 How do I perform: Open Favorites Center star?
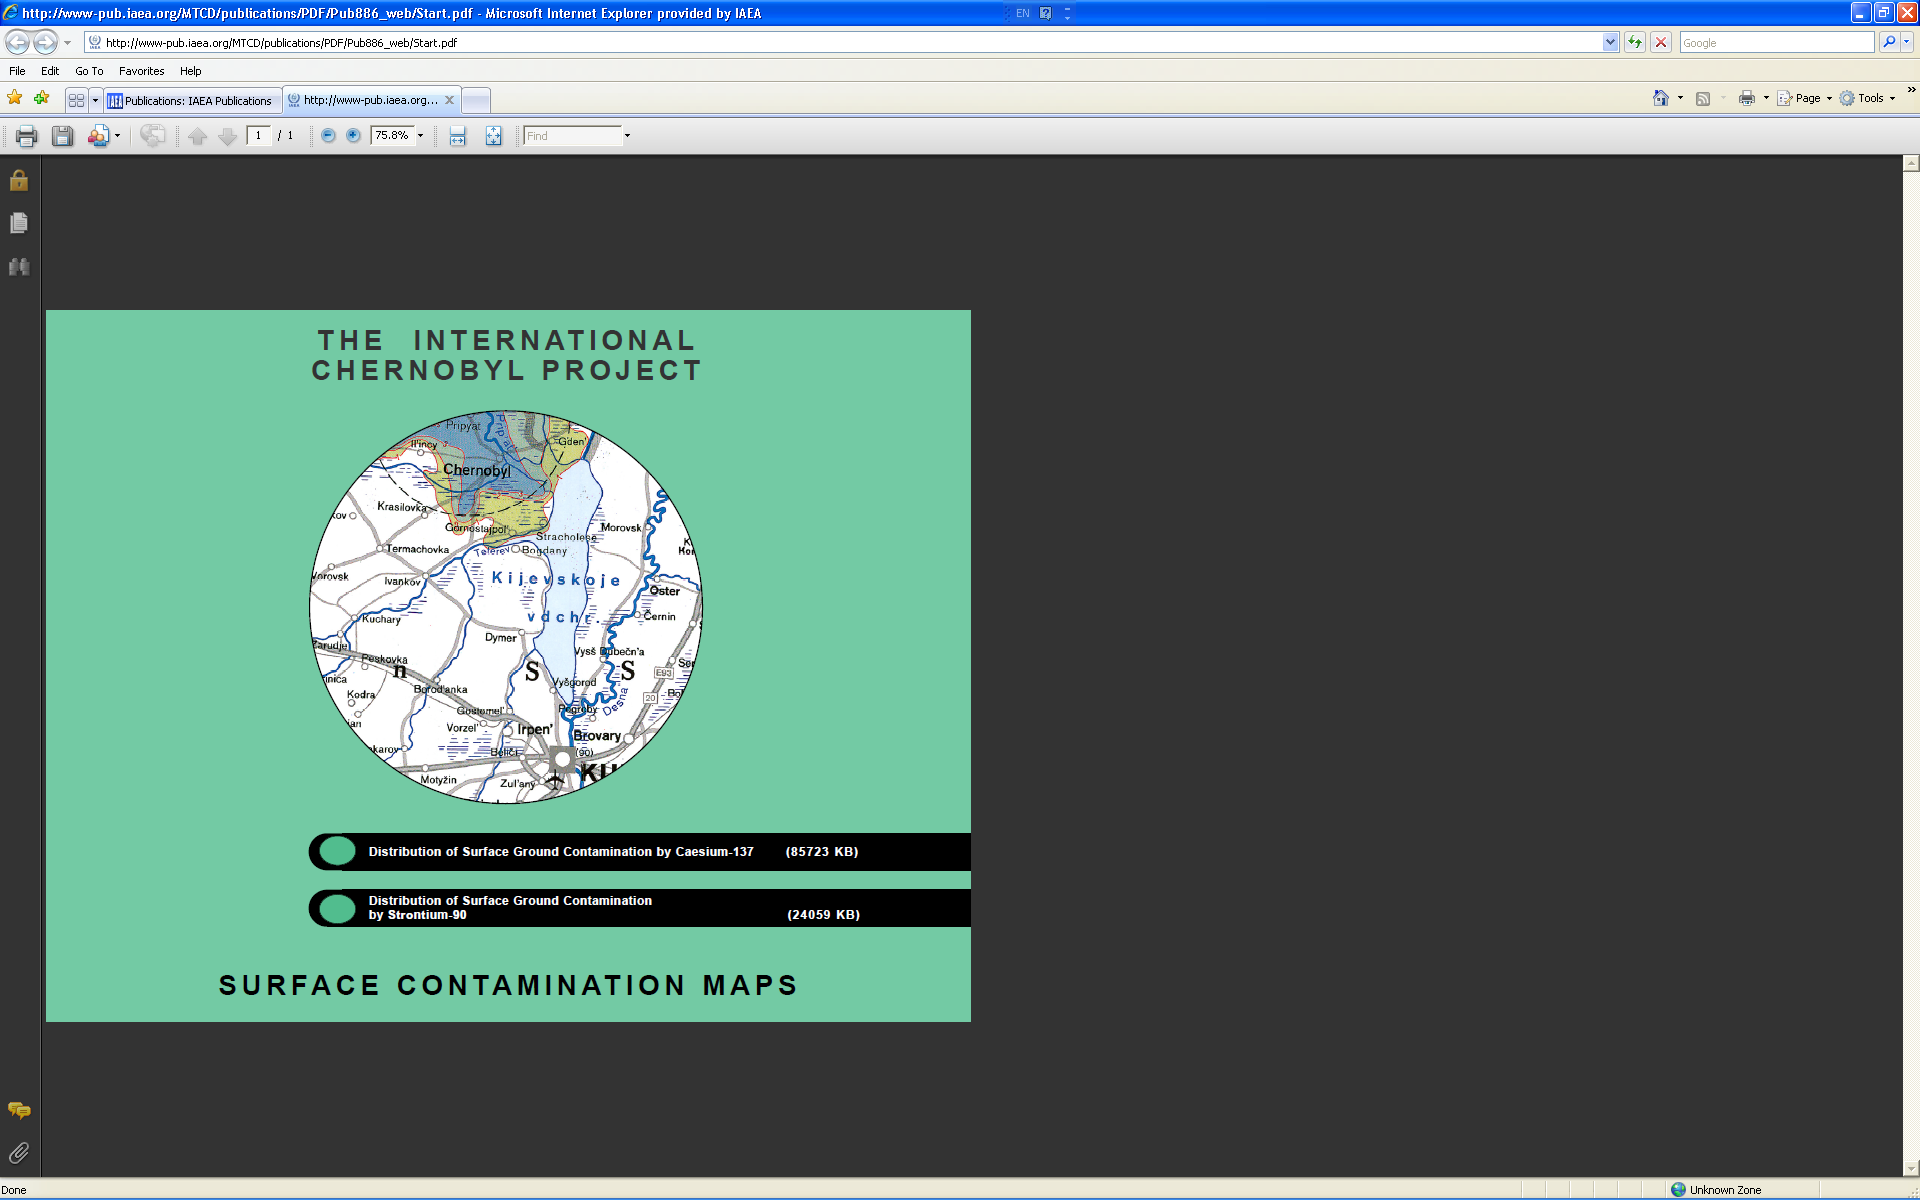point(15,98)
